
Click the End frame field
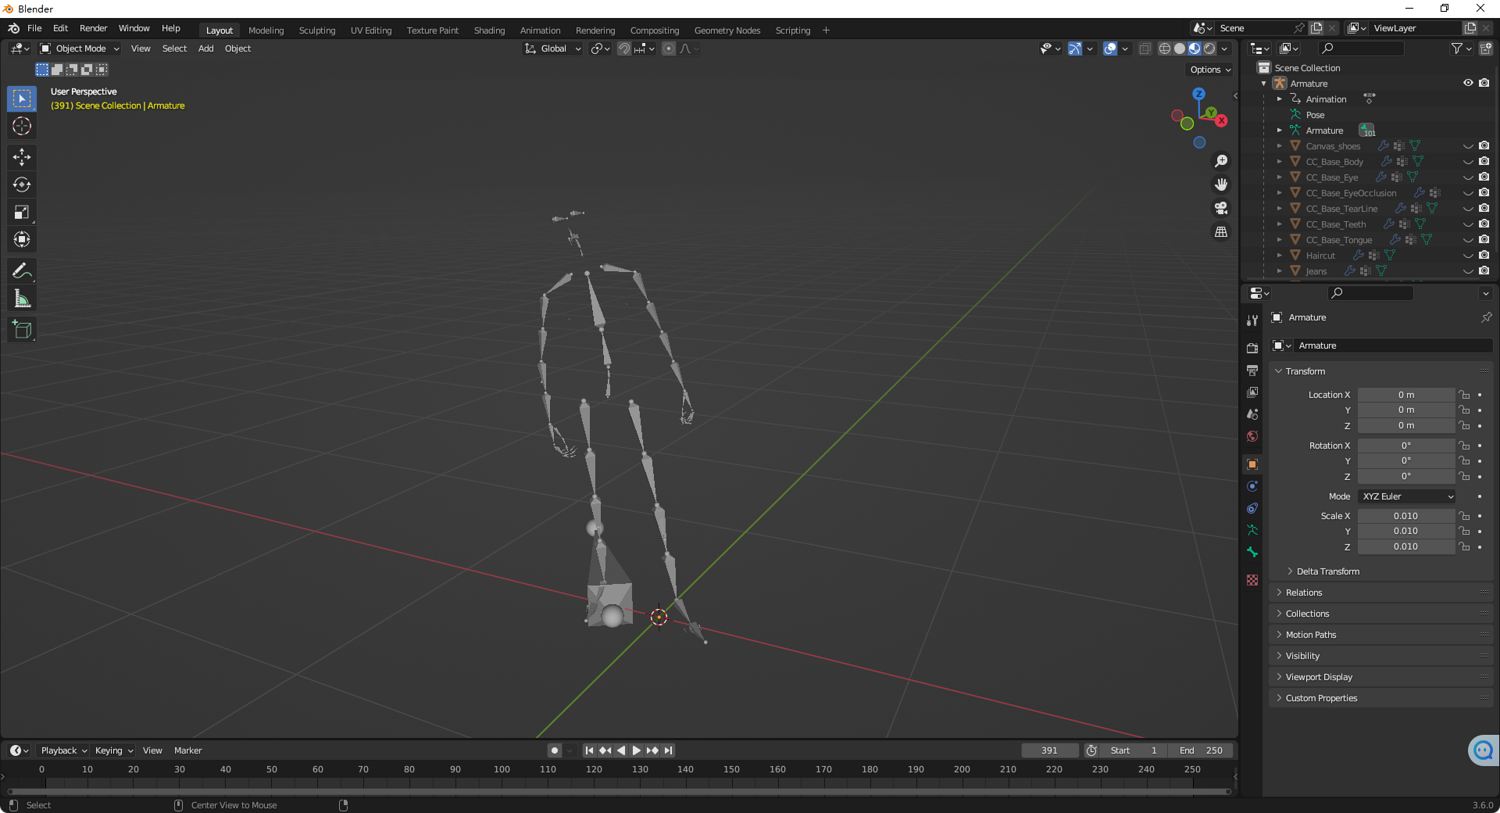[x=1201, y=750]
